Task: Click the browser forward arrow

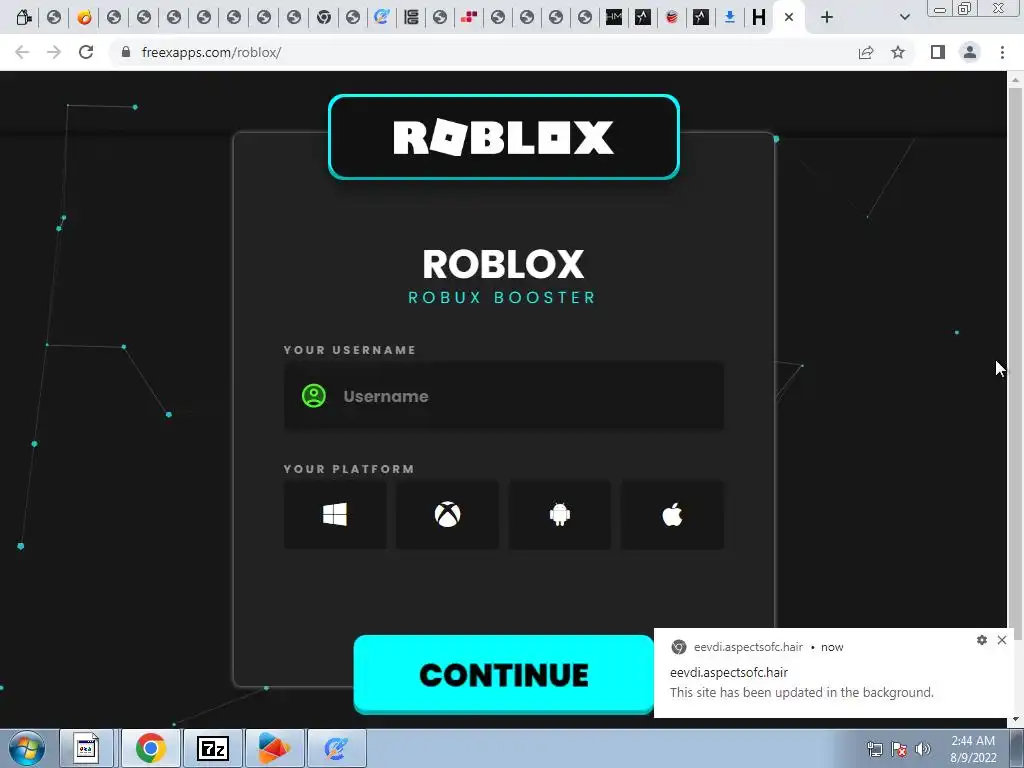Action: pos(54,52)
